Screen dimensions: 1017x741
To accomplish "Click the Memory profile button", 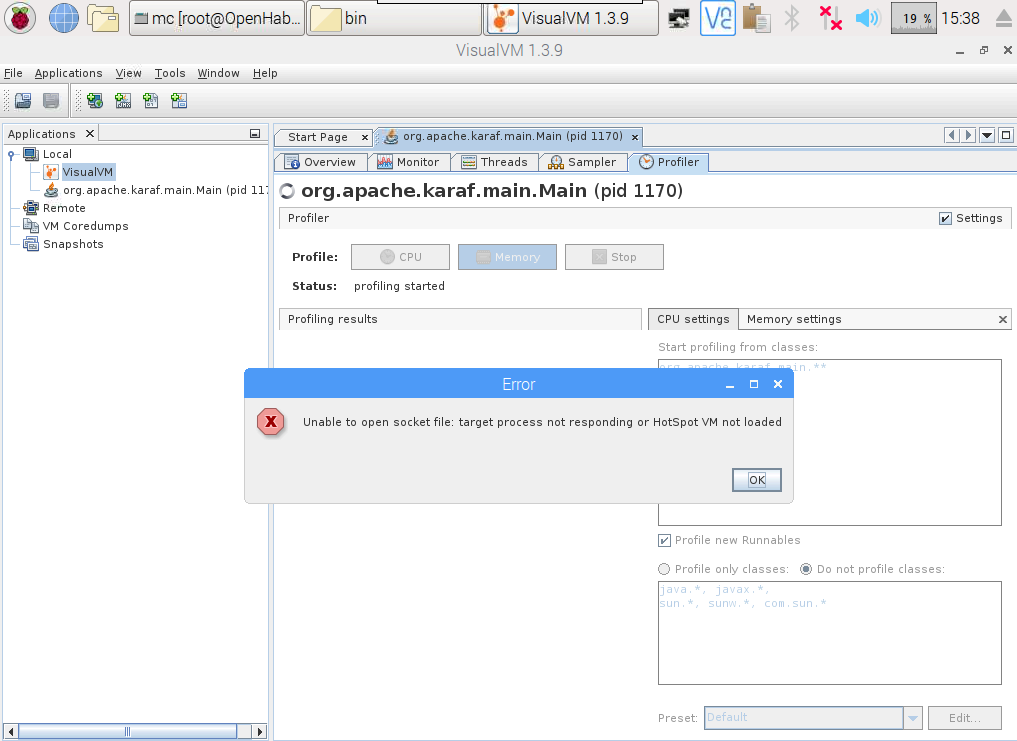I will point(507,257).
